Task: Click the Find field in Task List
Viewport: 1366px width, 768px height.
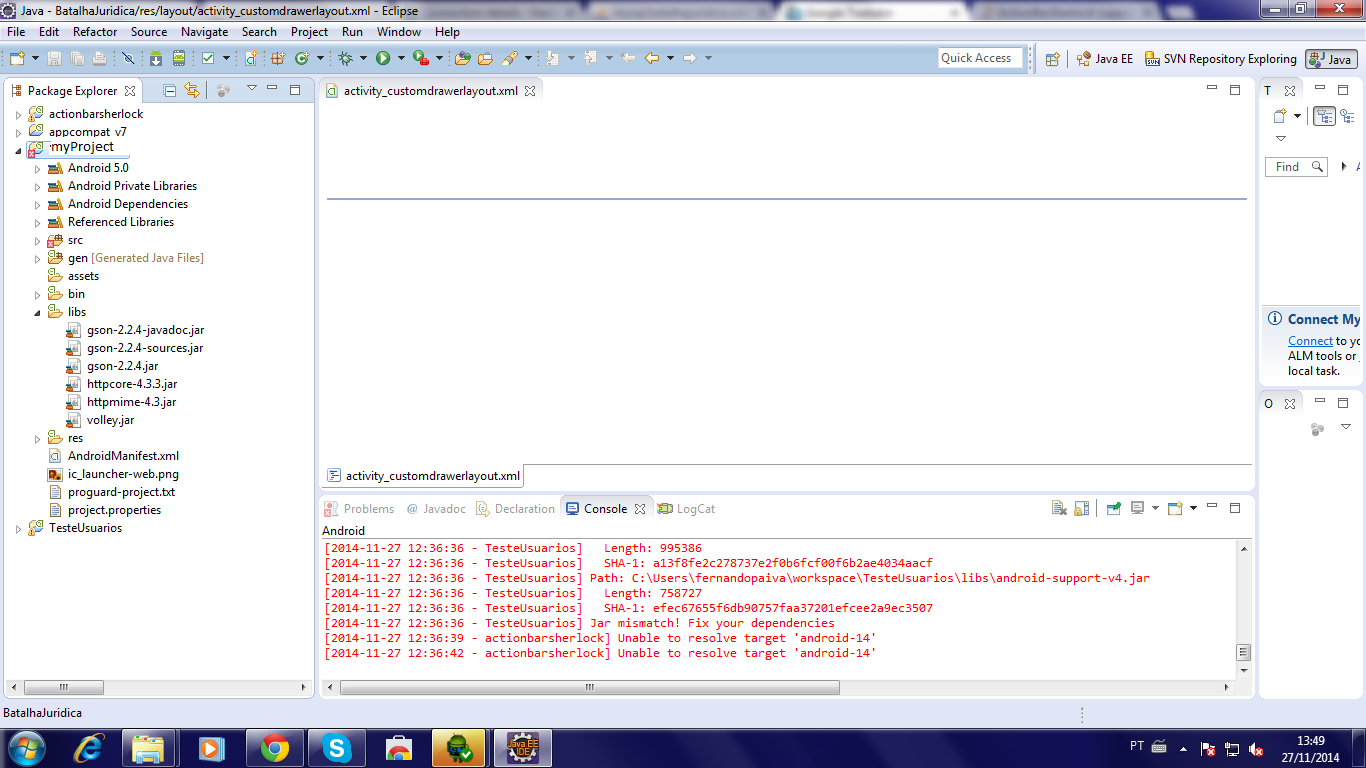Action: (1296, 167)
